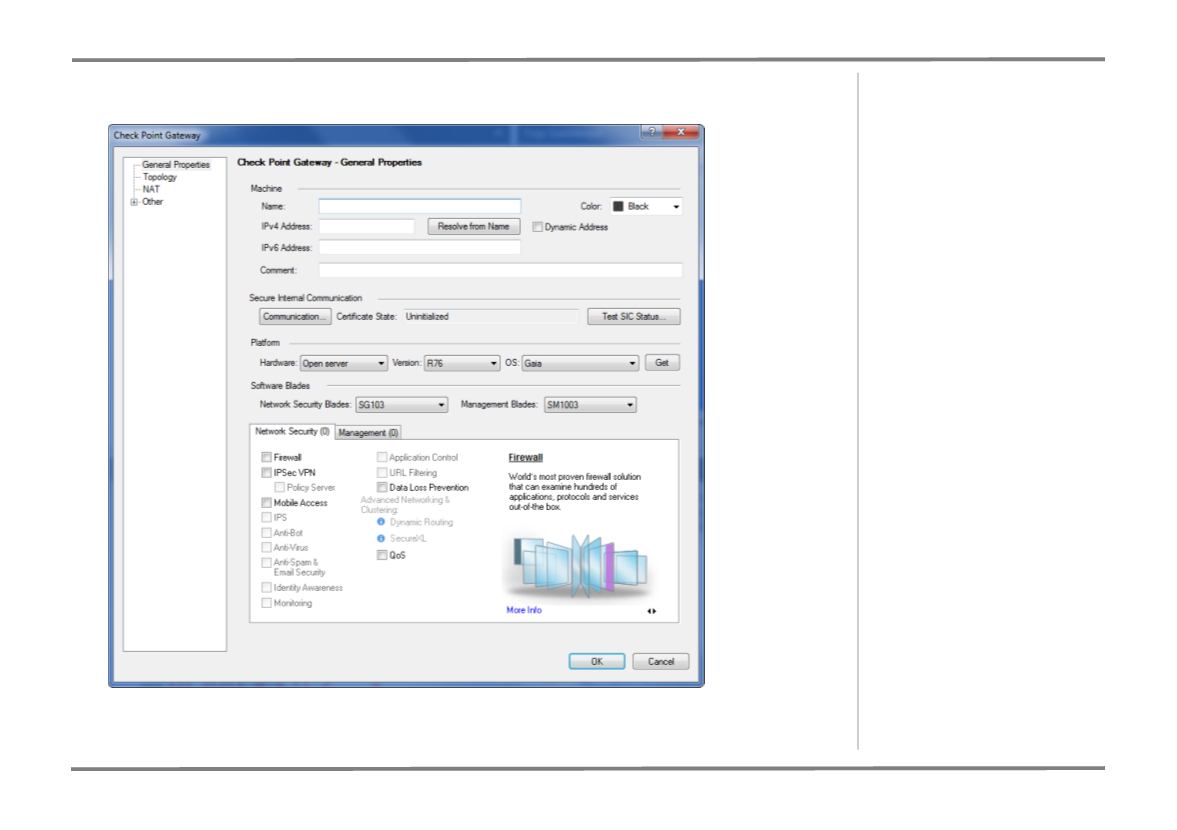Open the More Info link
This screenshot has width=1177, height=830.
[x=524, y=611]
